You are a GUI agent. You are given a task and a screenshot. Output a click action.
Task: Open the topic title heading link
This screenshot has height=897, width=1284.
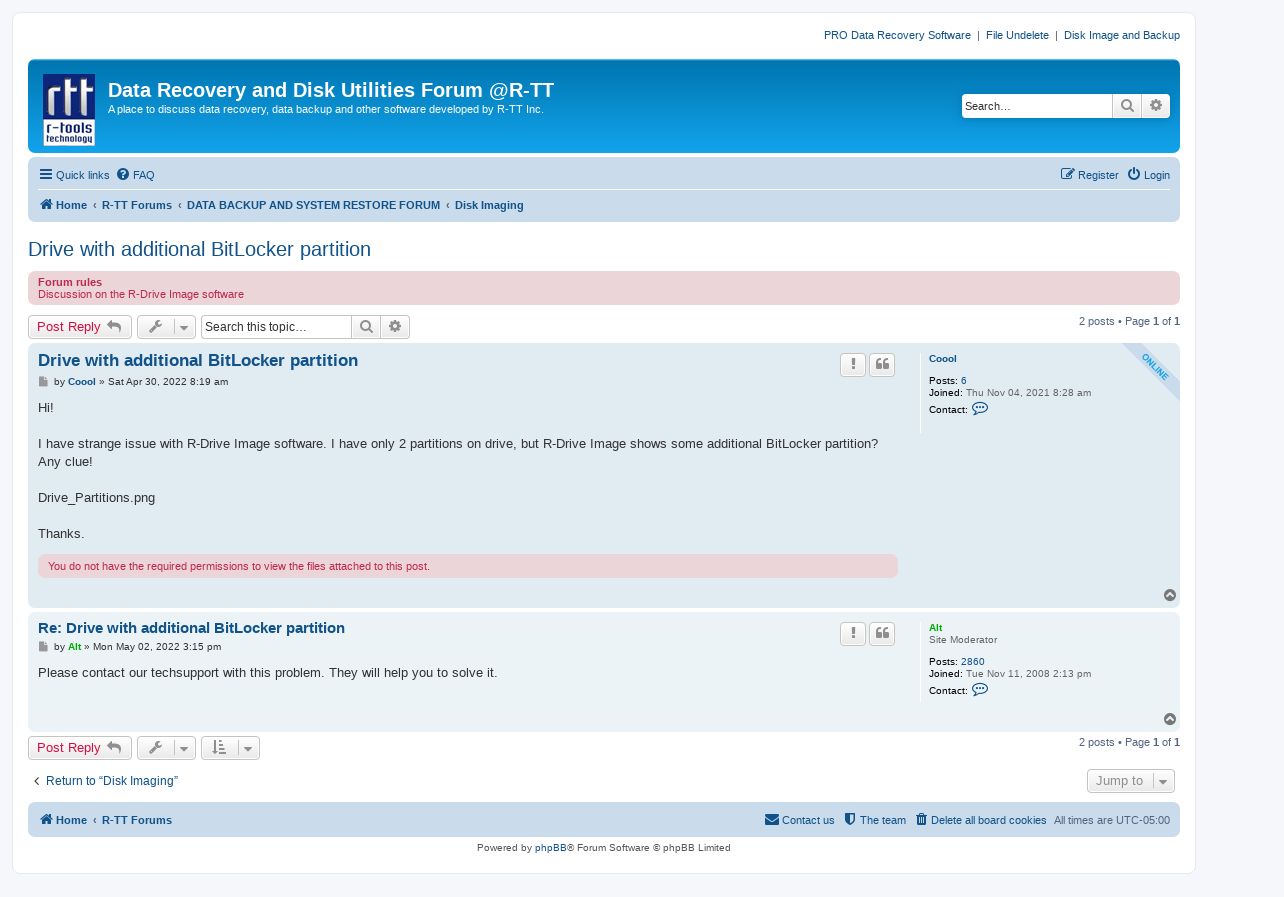click(x=199, y=249)
